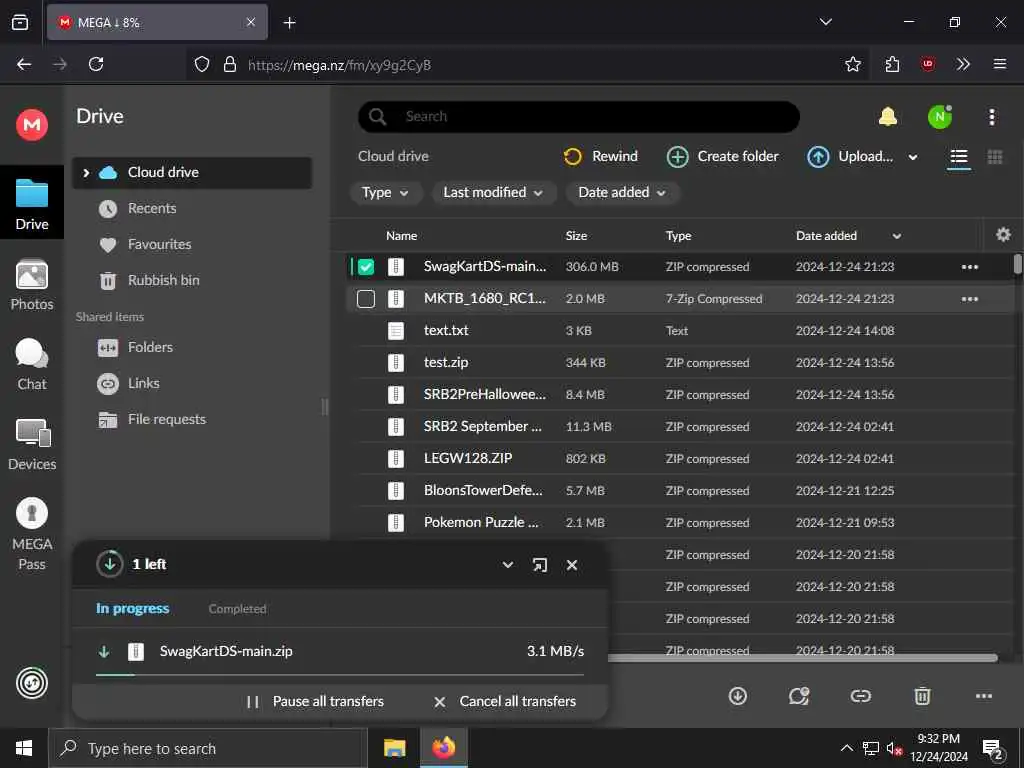
Task: Click the download icon in bottom bar
Action: (x=738, y=696)
